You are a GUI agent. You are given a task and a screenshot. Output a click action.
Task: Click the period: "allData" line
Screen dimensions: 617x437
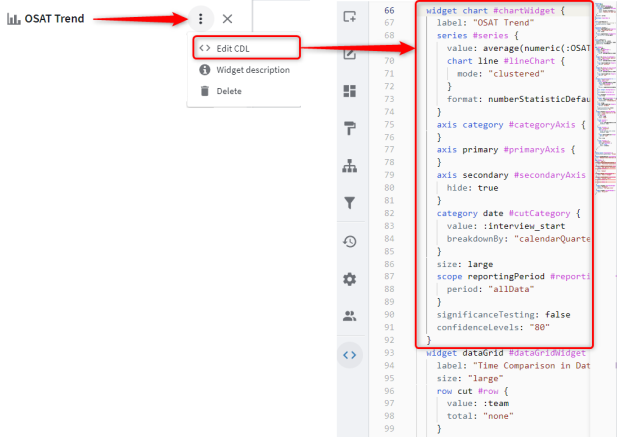coord(490,289)
